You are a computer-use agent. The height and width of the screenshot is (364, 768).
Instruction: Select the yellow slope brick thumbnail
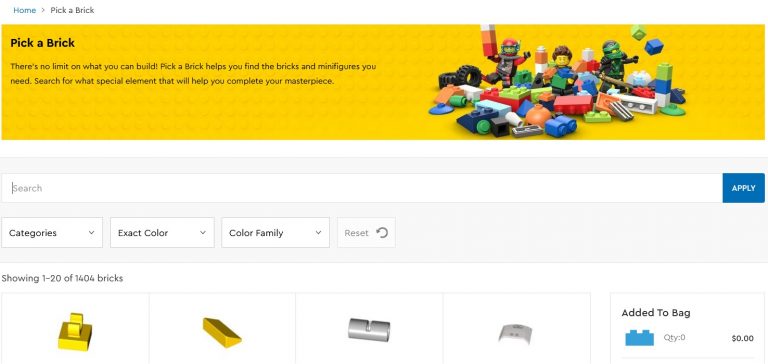(x=222, y=332)
